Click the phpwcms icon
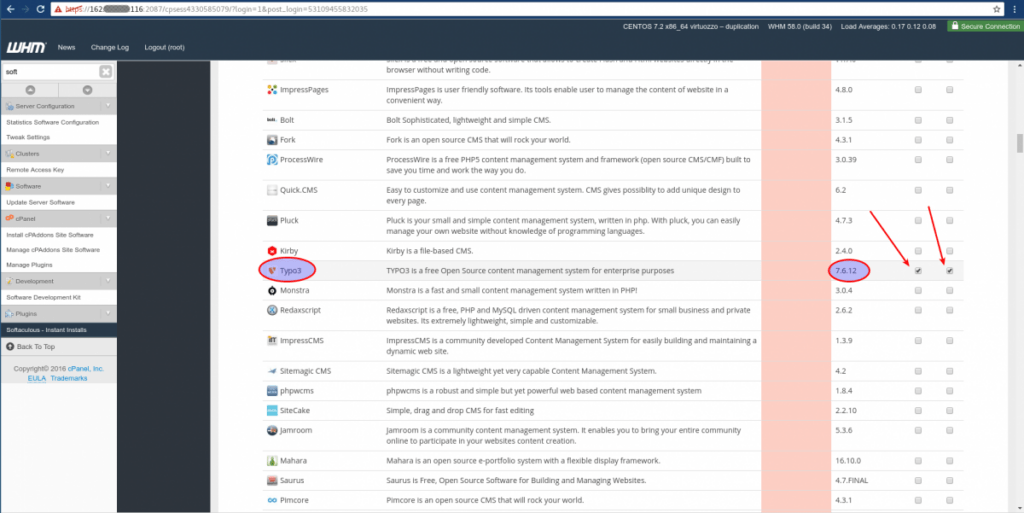 (272, 390)
